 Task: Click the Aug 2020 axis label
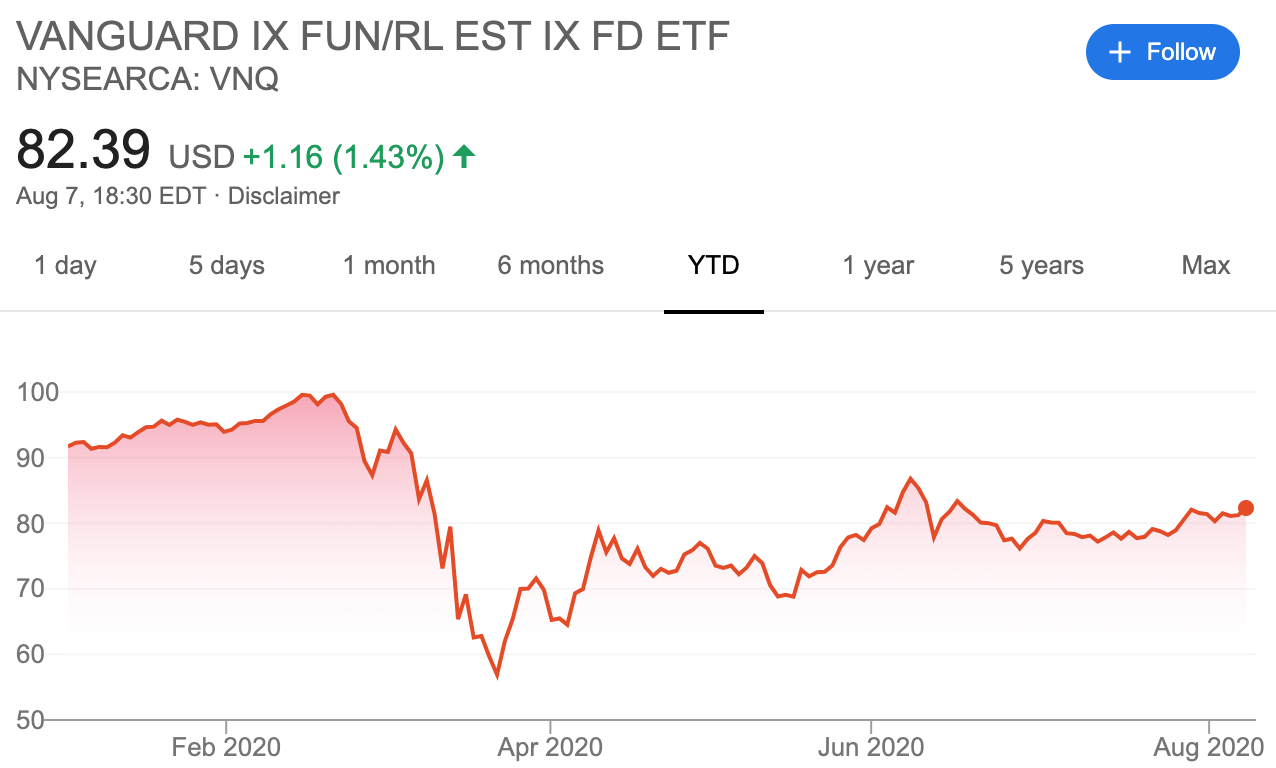coord(1209,747)
